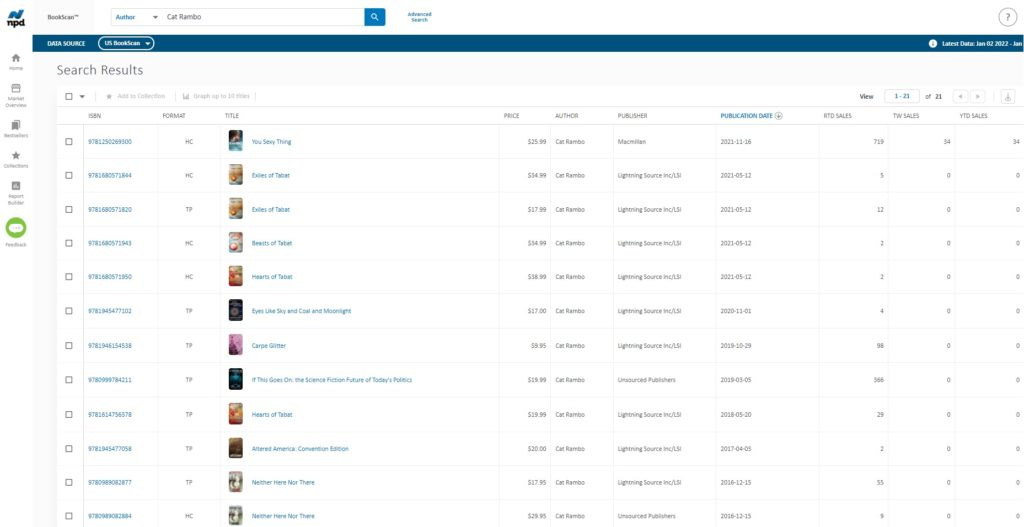Screen dimensions: 1024x527
Task: Check the box for ISBN 9781680571950
Action: coord(69,277)
